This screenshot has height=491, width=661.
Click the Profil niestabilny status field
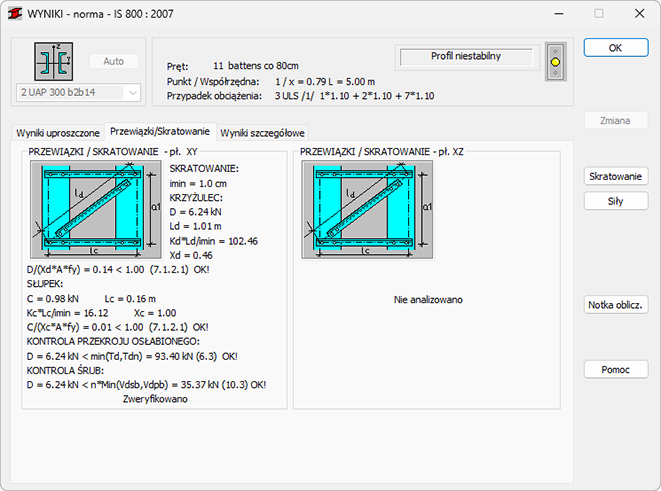[466, 56]
